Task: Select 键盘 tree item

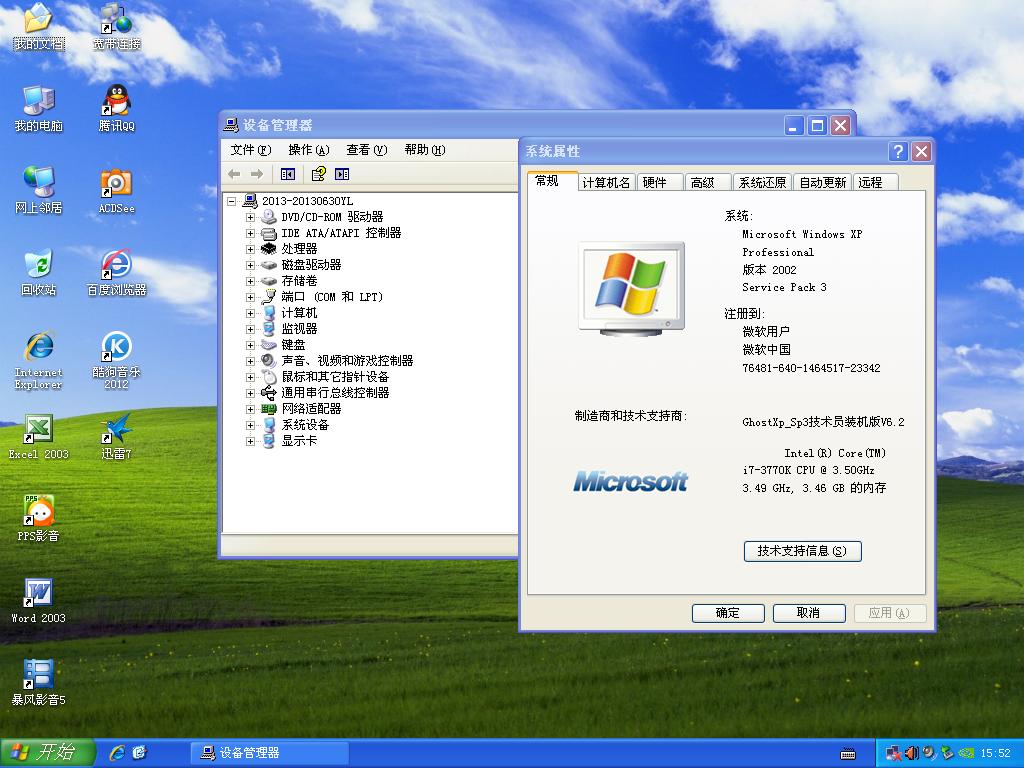Action: point(293,345)
